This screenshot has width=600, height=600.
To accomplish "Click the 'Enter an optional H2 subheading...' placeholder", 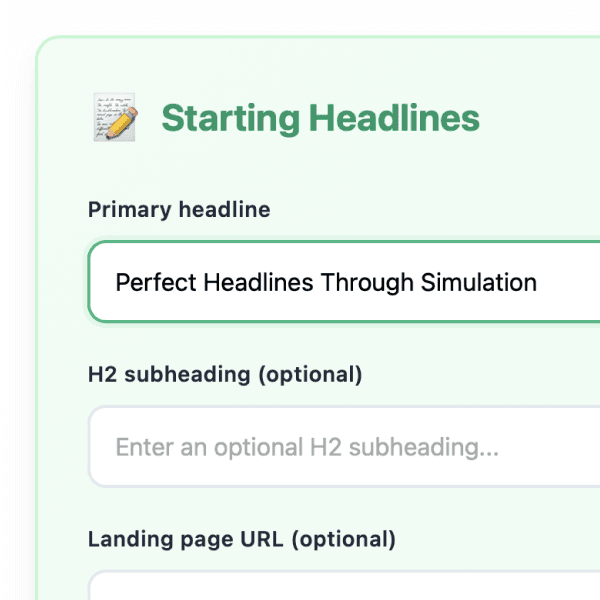I will pos(307,448).
